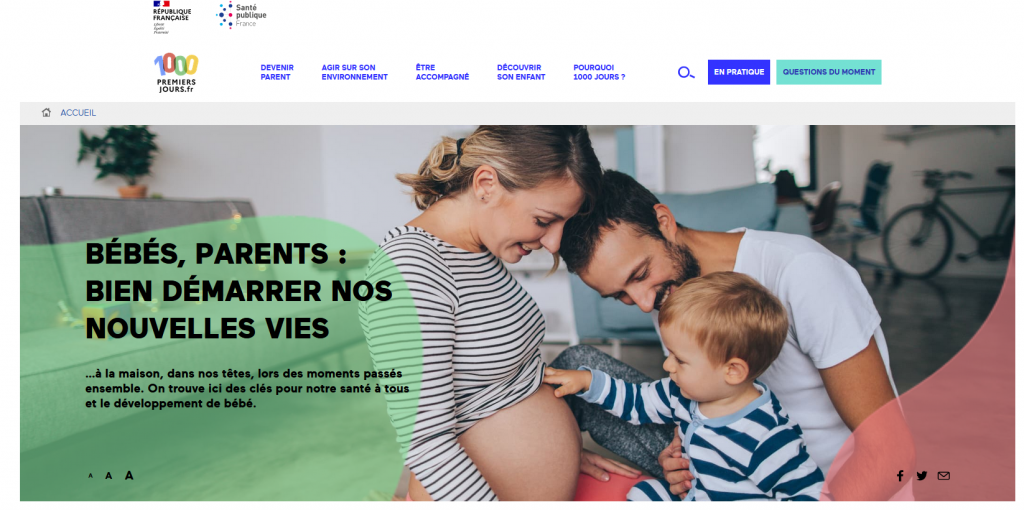Select the medium text size A
1024x510 pixels.
tap(108, 475)
